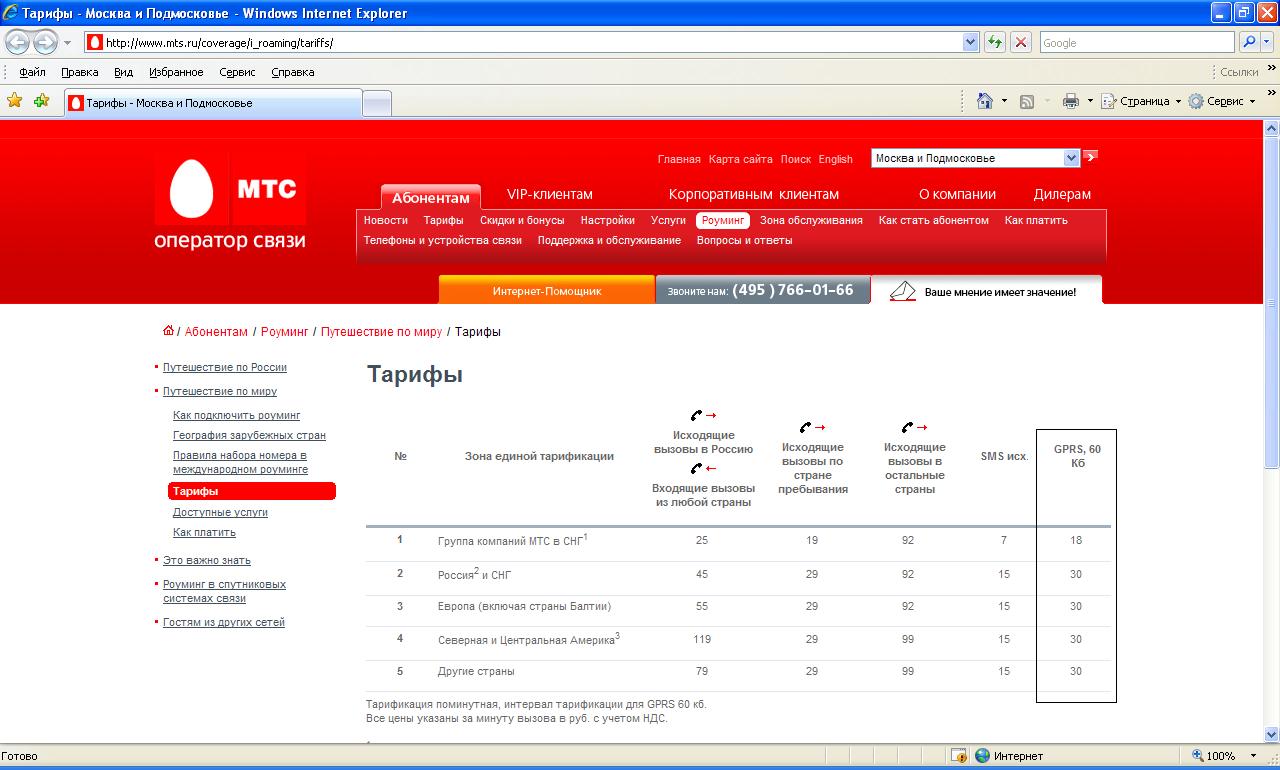The width and height of the screenshot is (1280, 770).
Task: Click the Add to Favorites star-plus icon
Action: [x=41, y=100]
